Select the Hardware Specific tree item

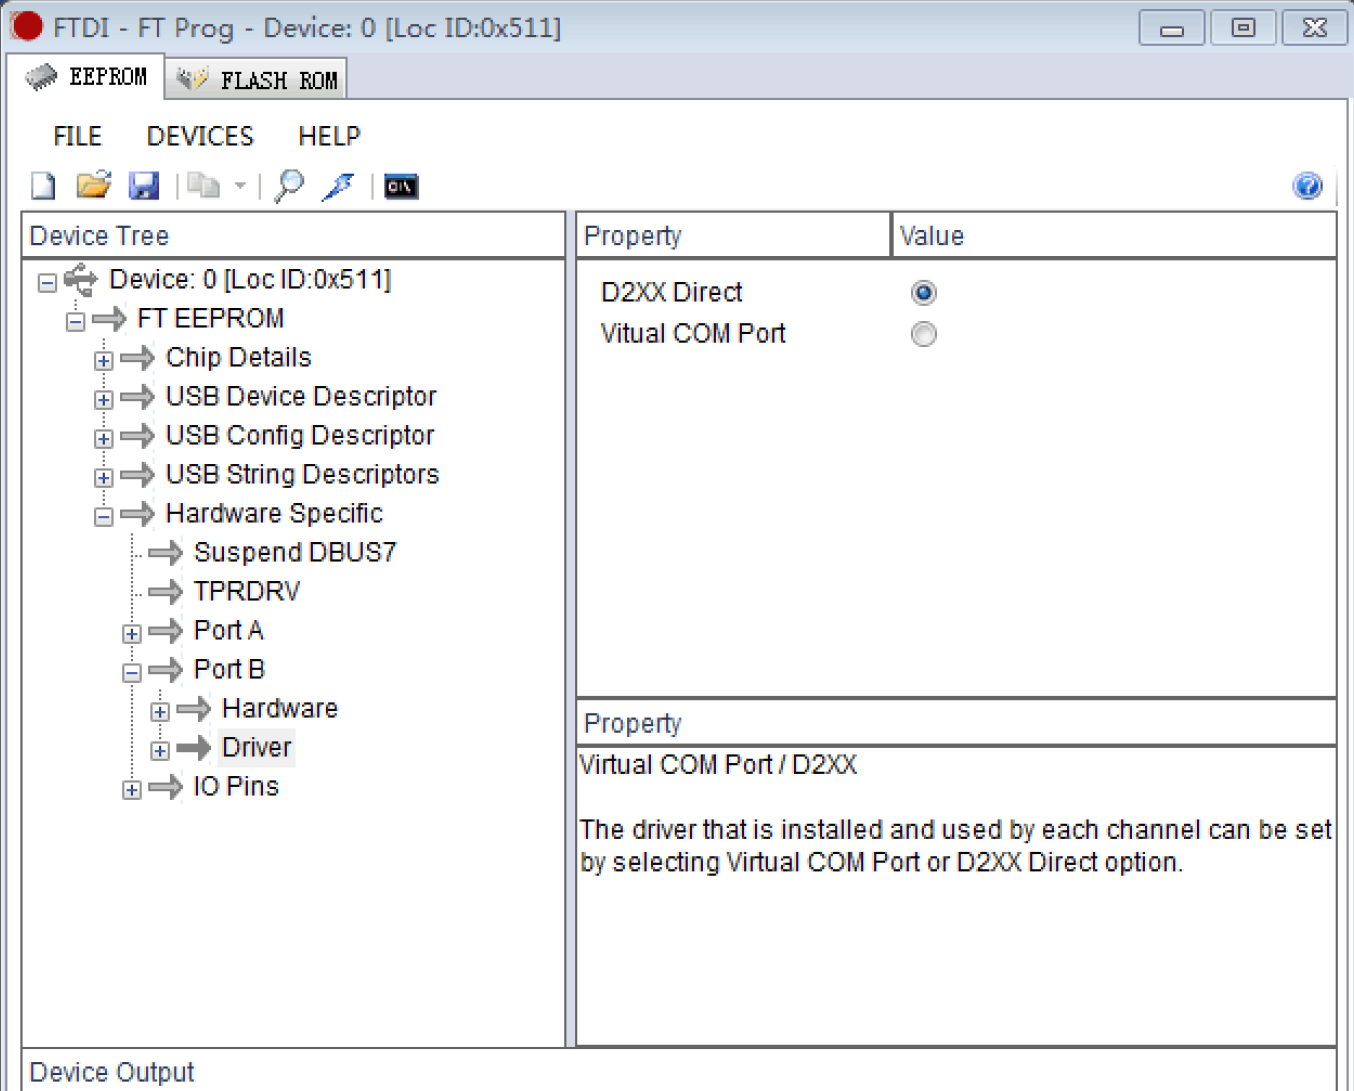point(274,513)
